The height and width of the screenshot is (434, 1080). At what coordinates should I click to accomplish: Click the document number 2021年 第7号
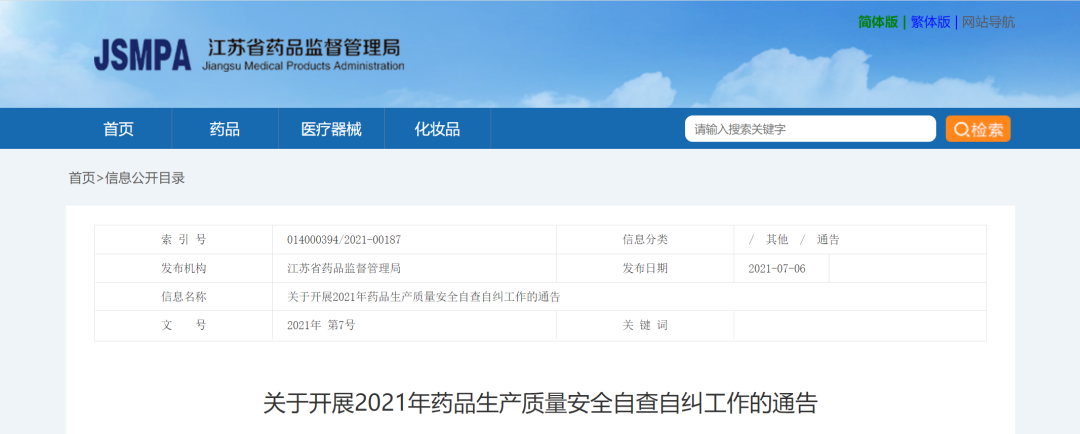(320, 326)
